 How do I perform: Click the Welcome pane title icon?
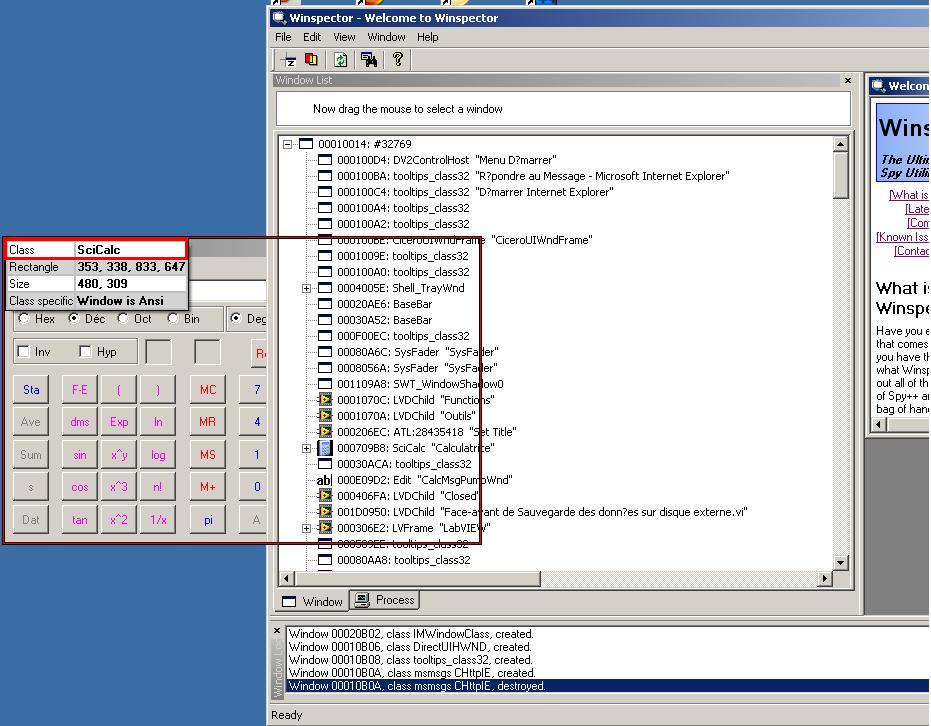click(x=878, y=86)
